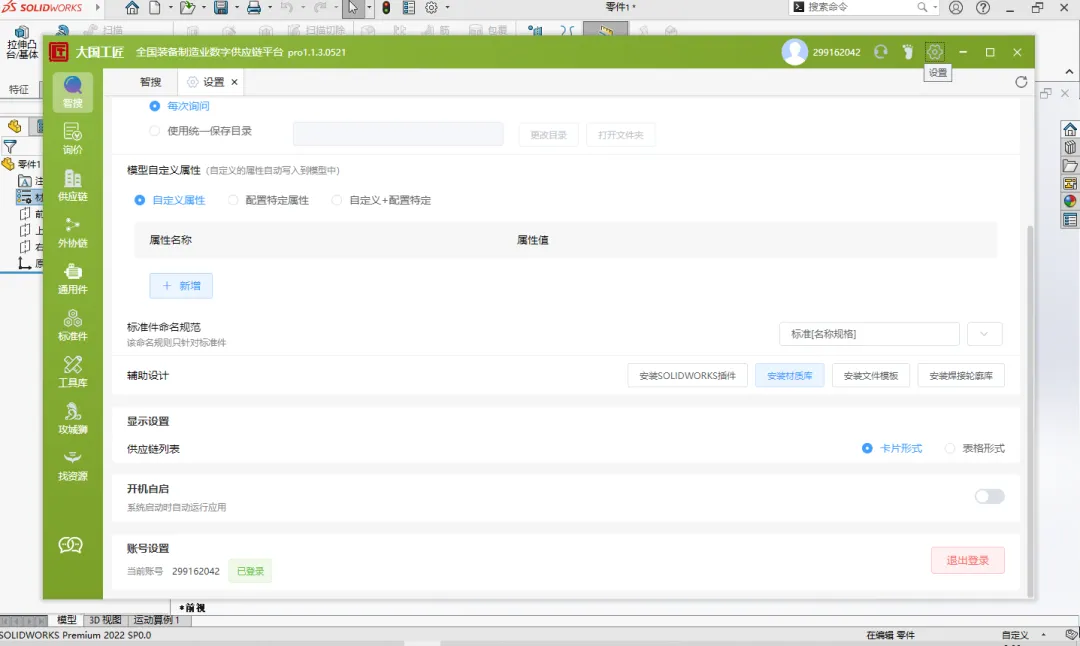Image resolution: width=1080 pixels, height=646 pixels.
Task: Select the 使用统一保存目录 radio option
Action: 154,131
